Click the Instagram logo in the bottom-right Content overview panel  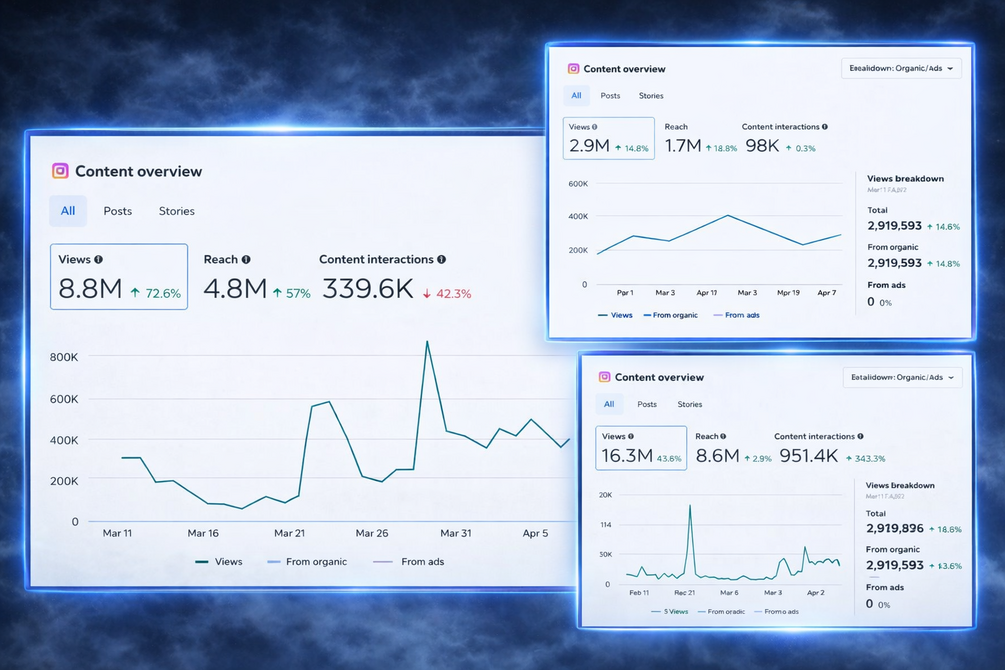pos(604,377)
